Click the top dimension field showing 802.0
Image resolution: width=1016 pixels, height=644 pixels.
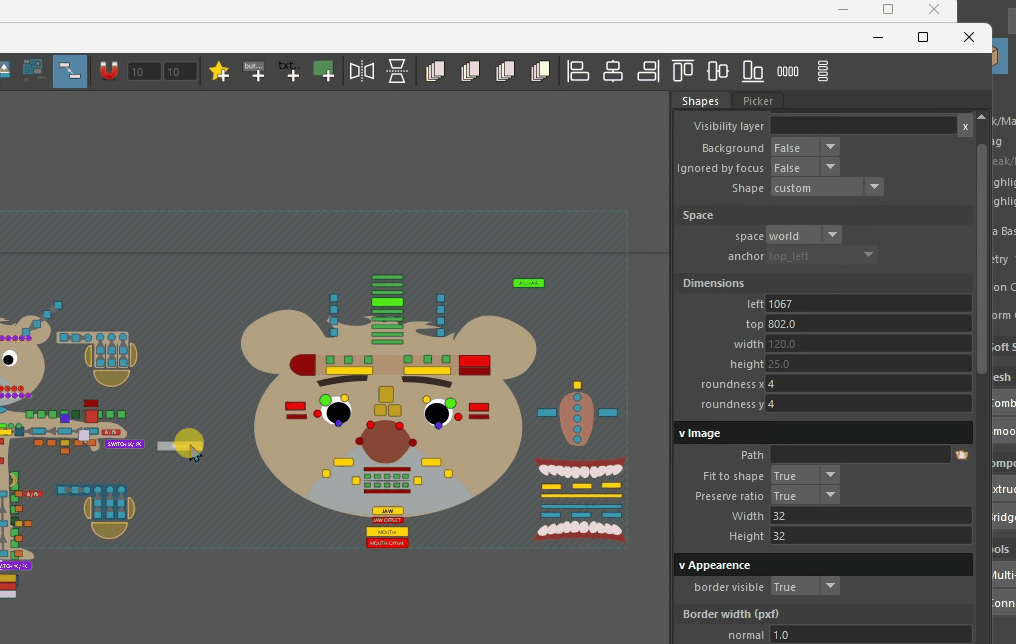(868, 324)
